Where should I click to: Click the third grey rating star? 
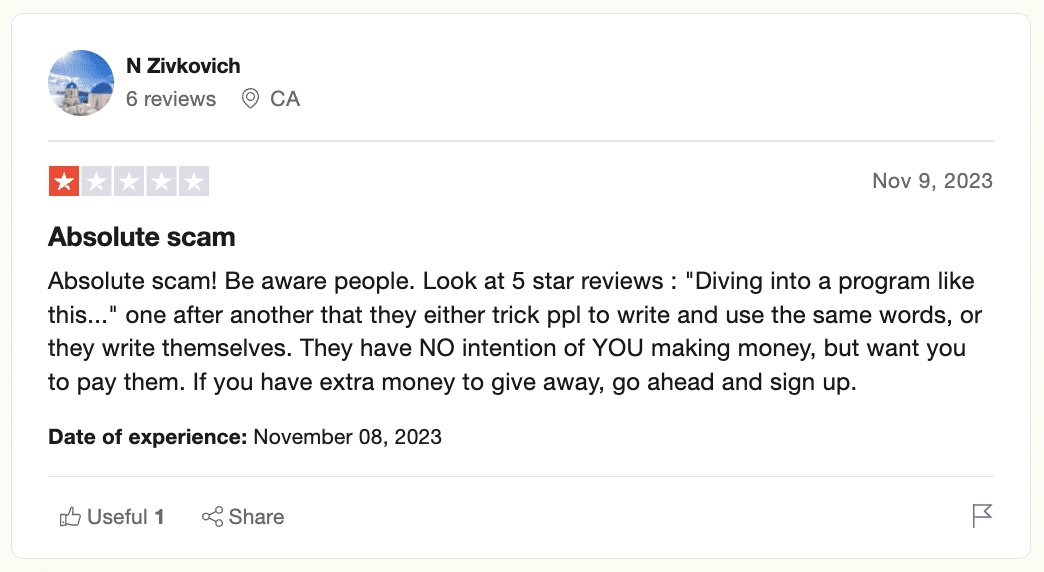click(129, 181)
